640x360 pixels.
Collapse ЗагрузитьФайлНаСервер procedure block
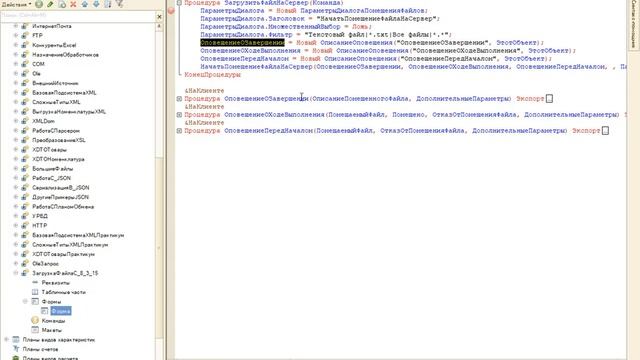pos(179,3)
